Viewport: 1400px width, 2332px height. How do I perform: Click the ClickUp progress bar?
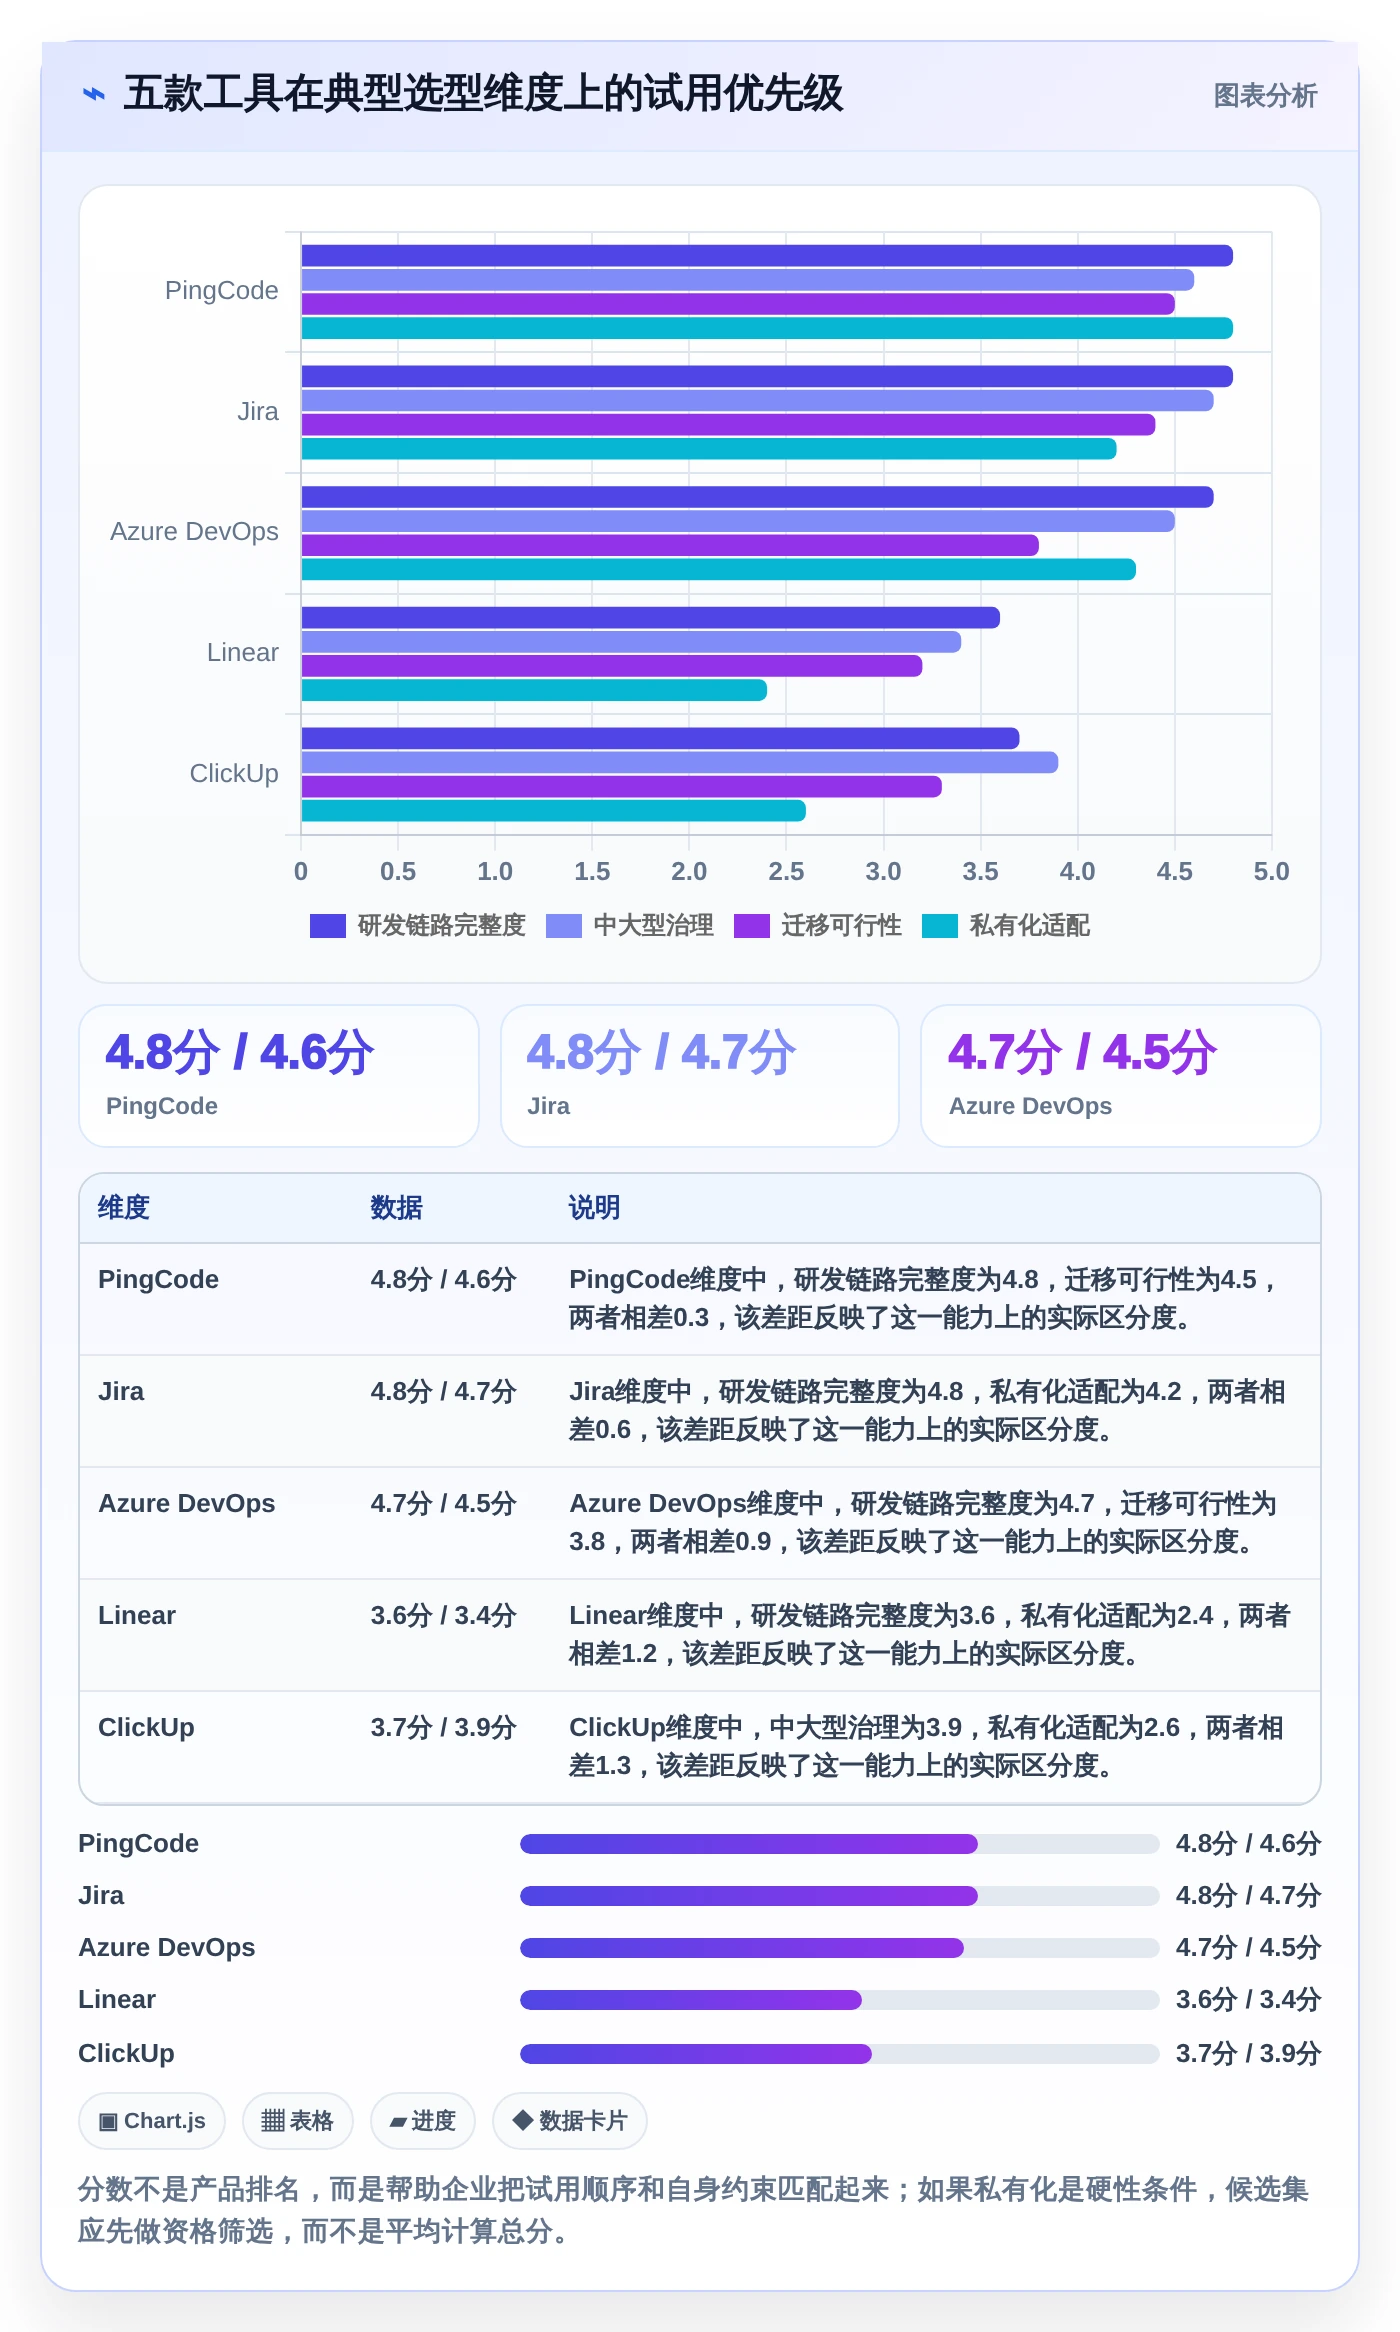point(840,2054)
